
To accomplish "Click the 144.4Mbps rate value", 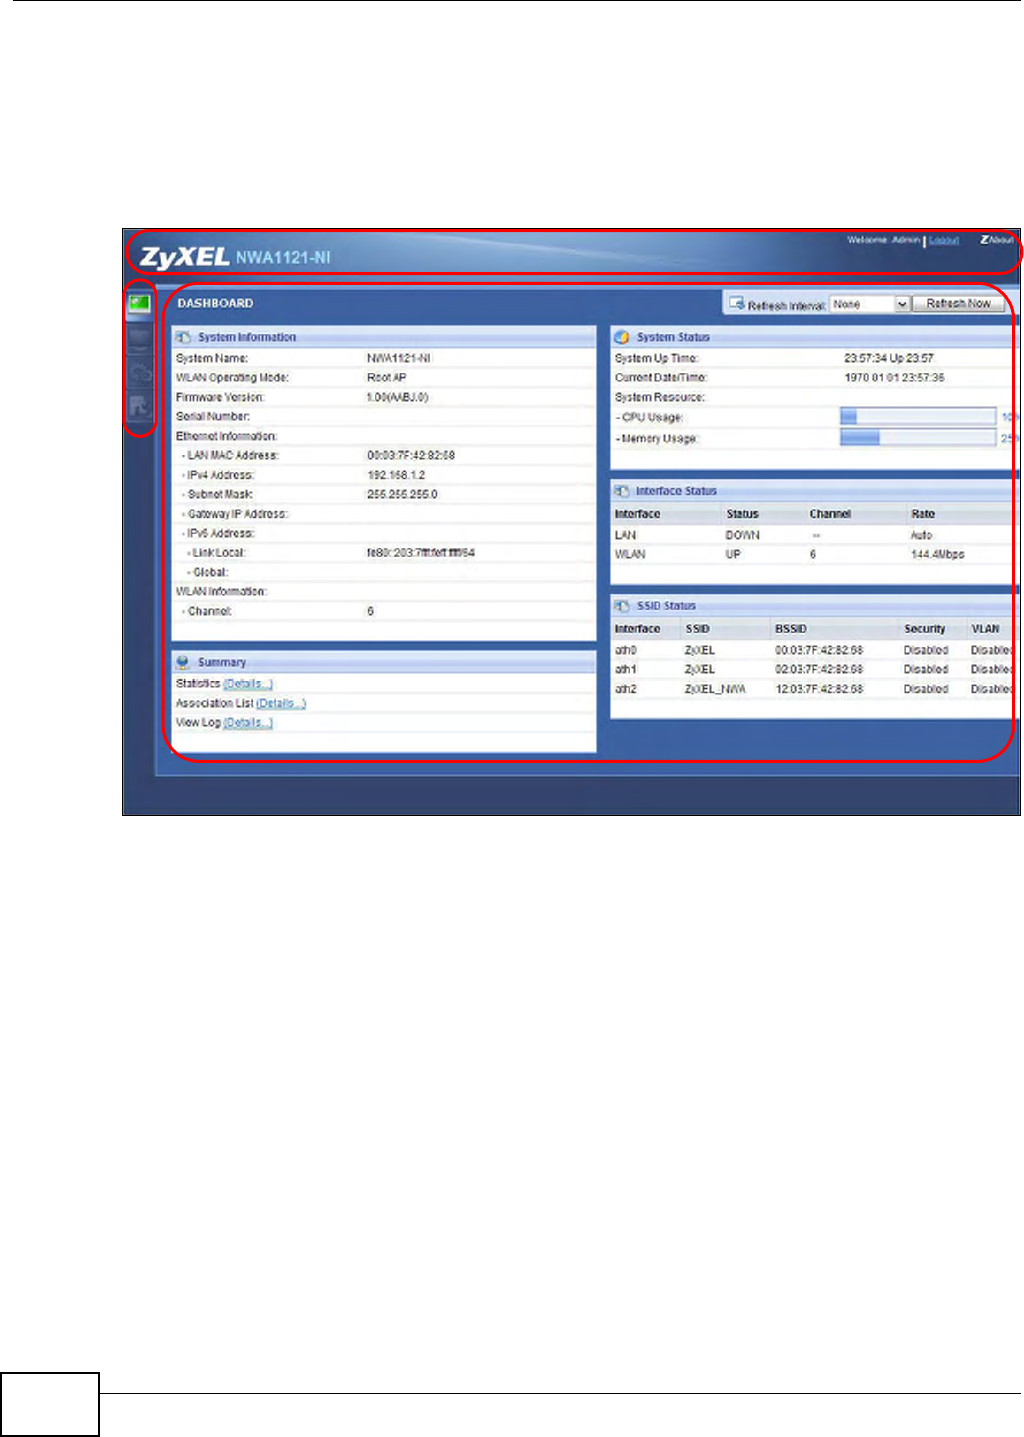I will click(938, 554).
